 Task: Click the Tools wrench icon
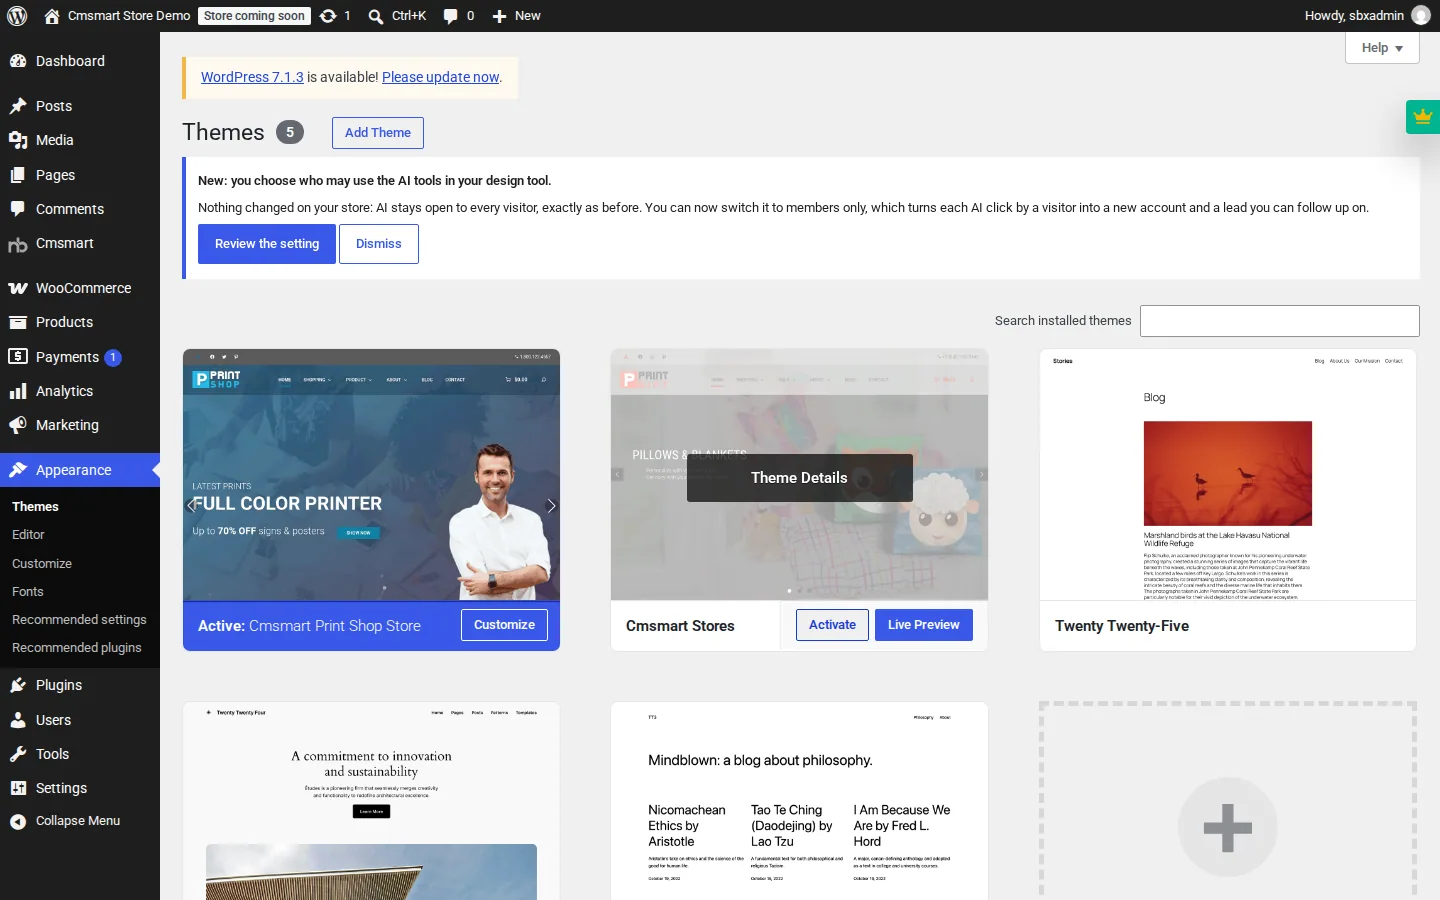click(18, 754)
